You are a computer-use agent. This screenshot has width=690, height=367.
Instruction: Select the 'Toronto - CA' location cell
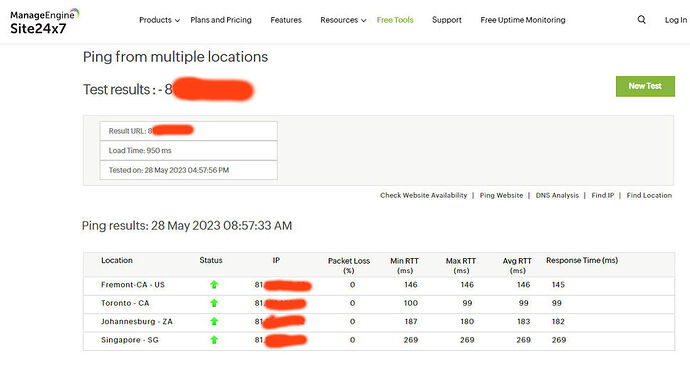point(125,303)
